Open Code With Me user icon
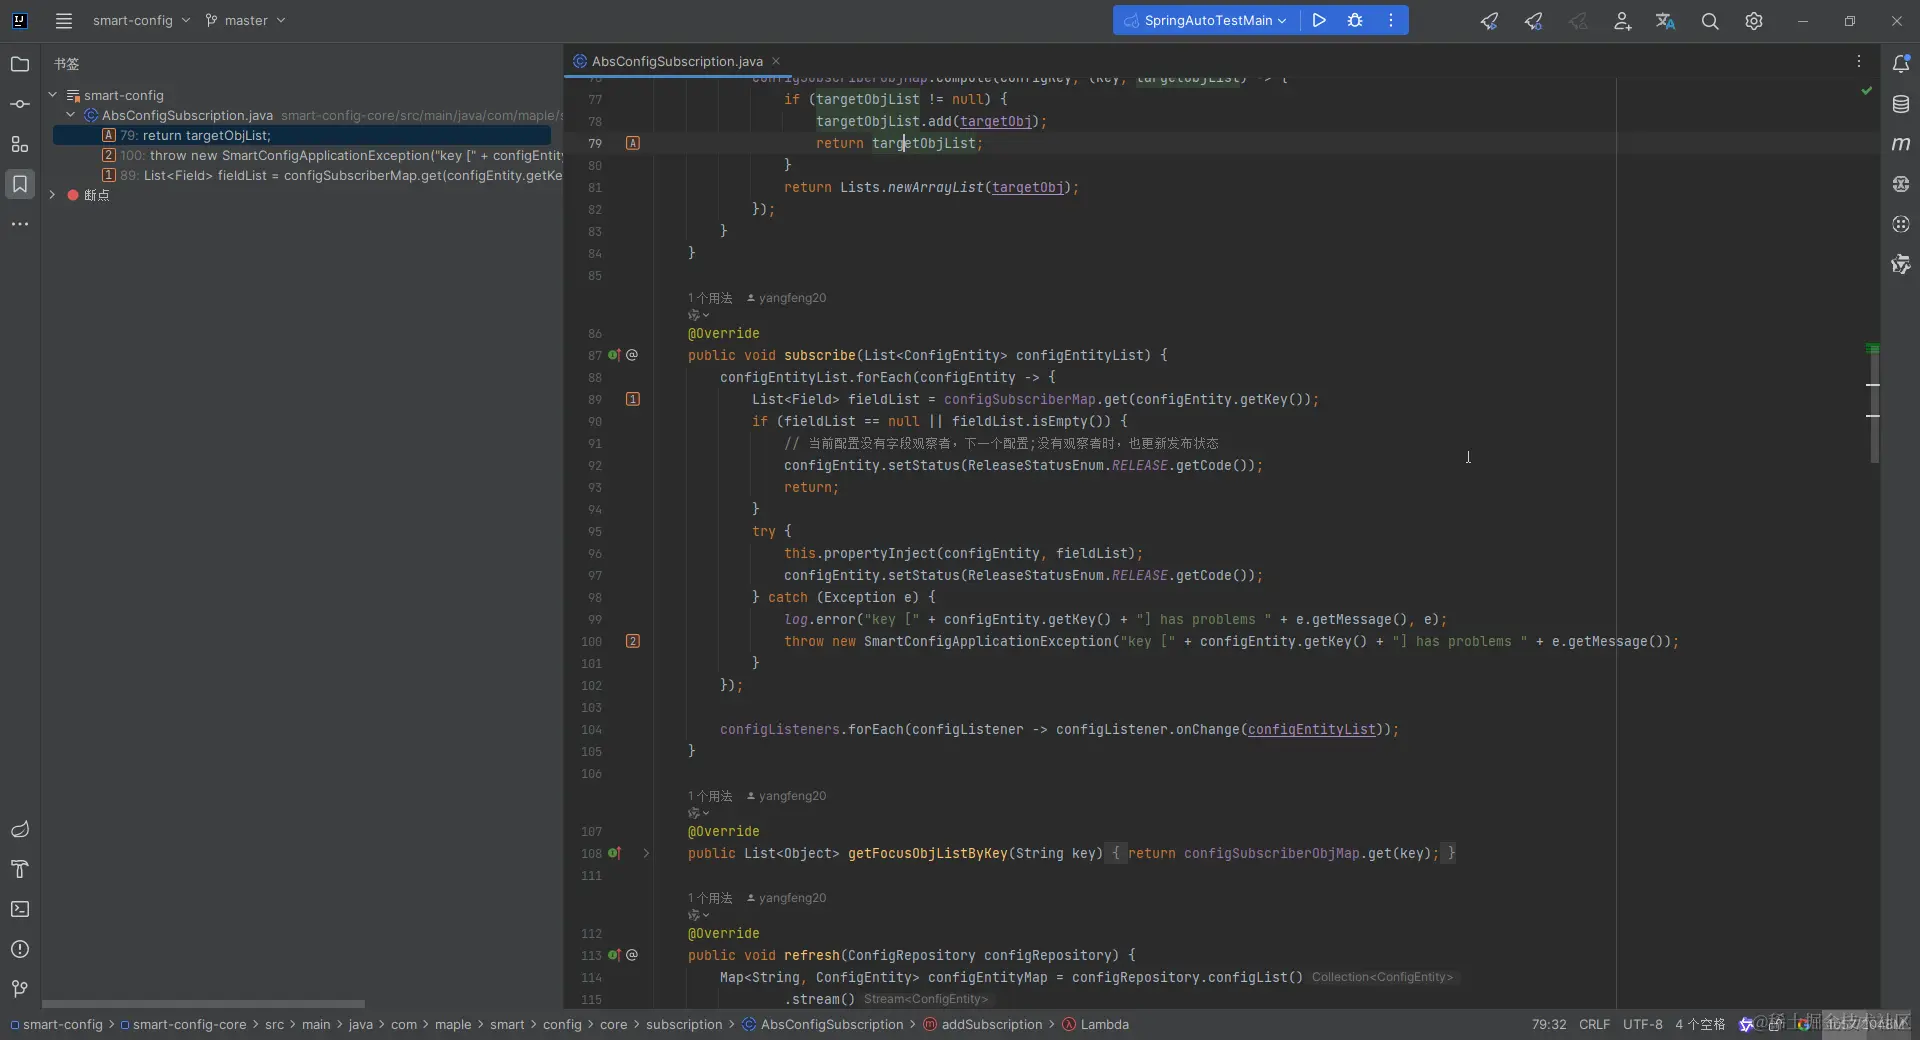This screenshot has height=1040, width=1920. (x=1622, y=21)
